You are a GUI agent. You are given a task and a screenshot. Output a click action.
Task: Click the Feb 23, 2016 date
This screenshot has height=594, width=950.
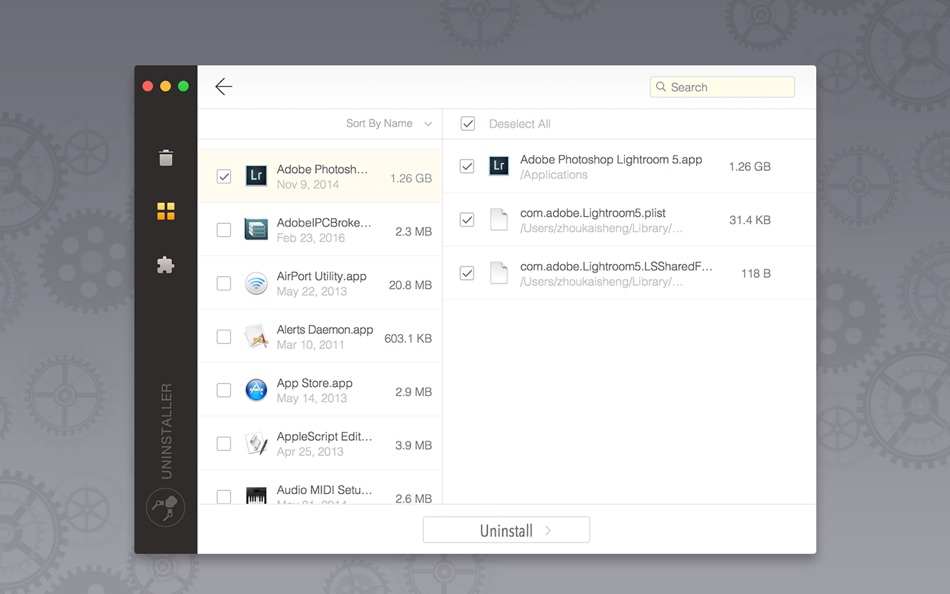310,238
